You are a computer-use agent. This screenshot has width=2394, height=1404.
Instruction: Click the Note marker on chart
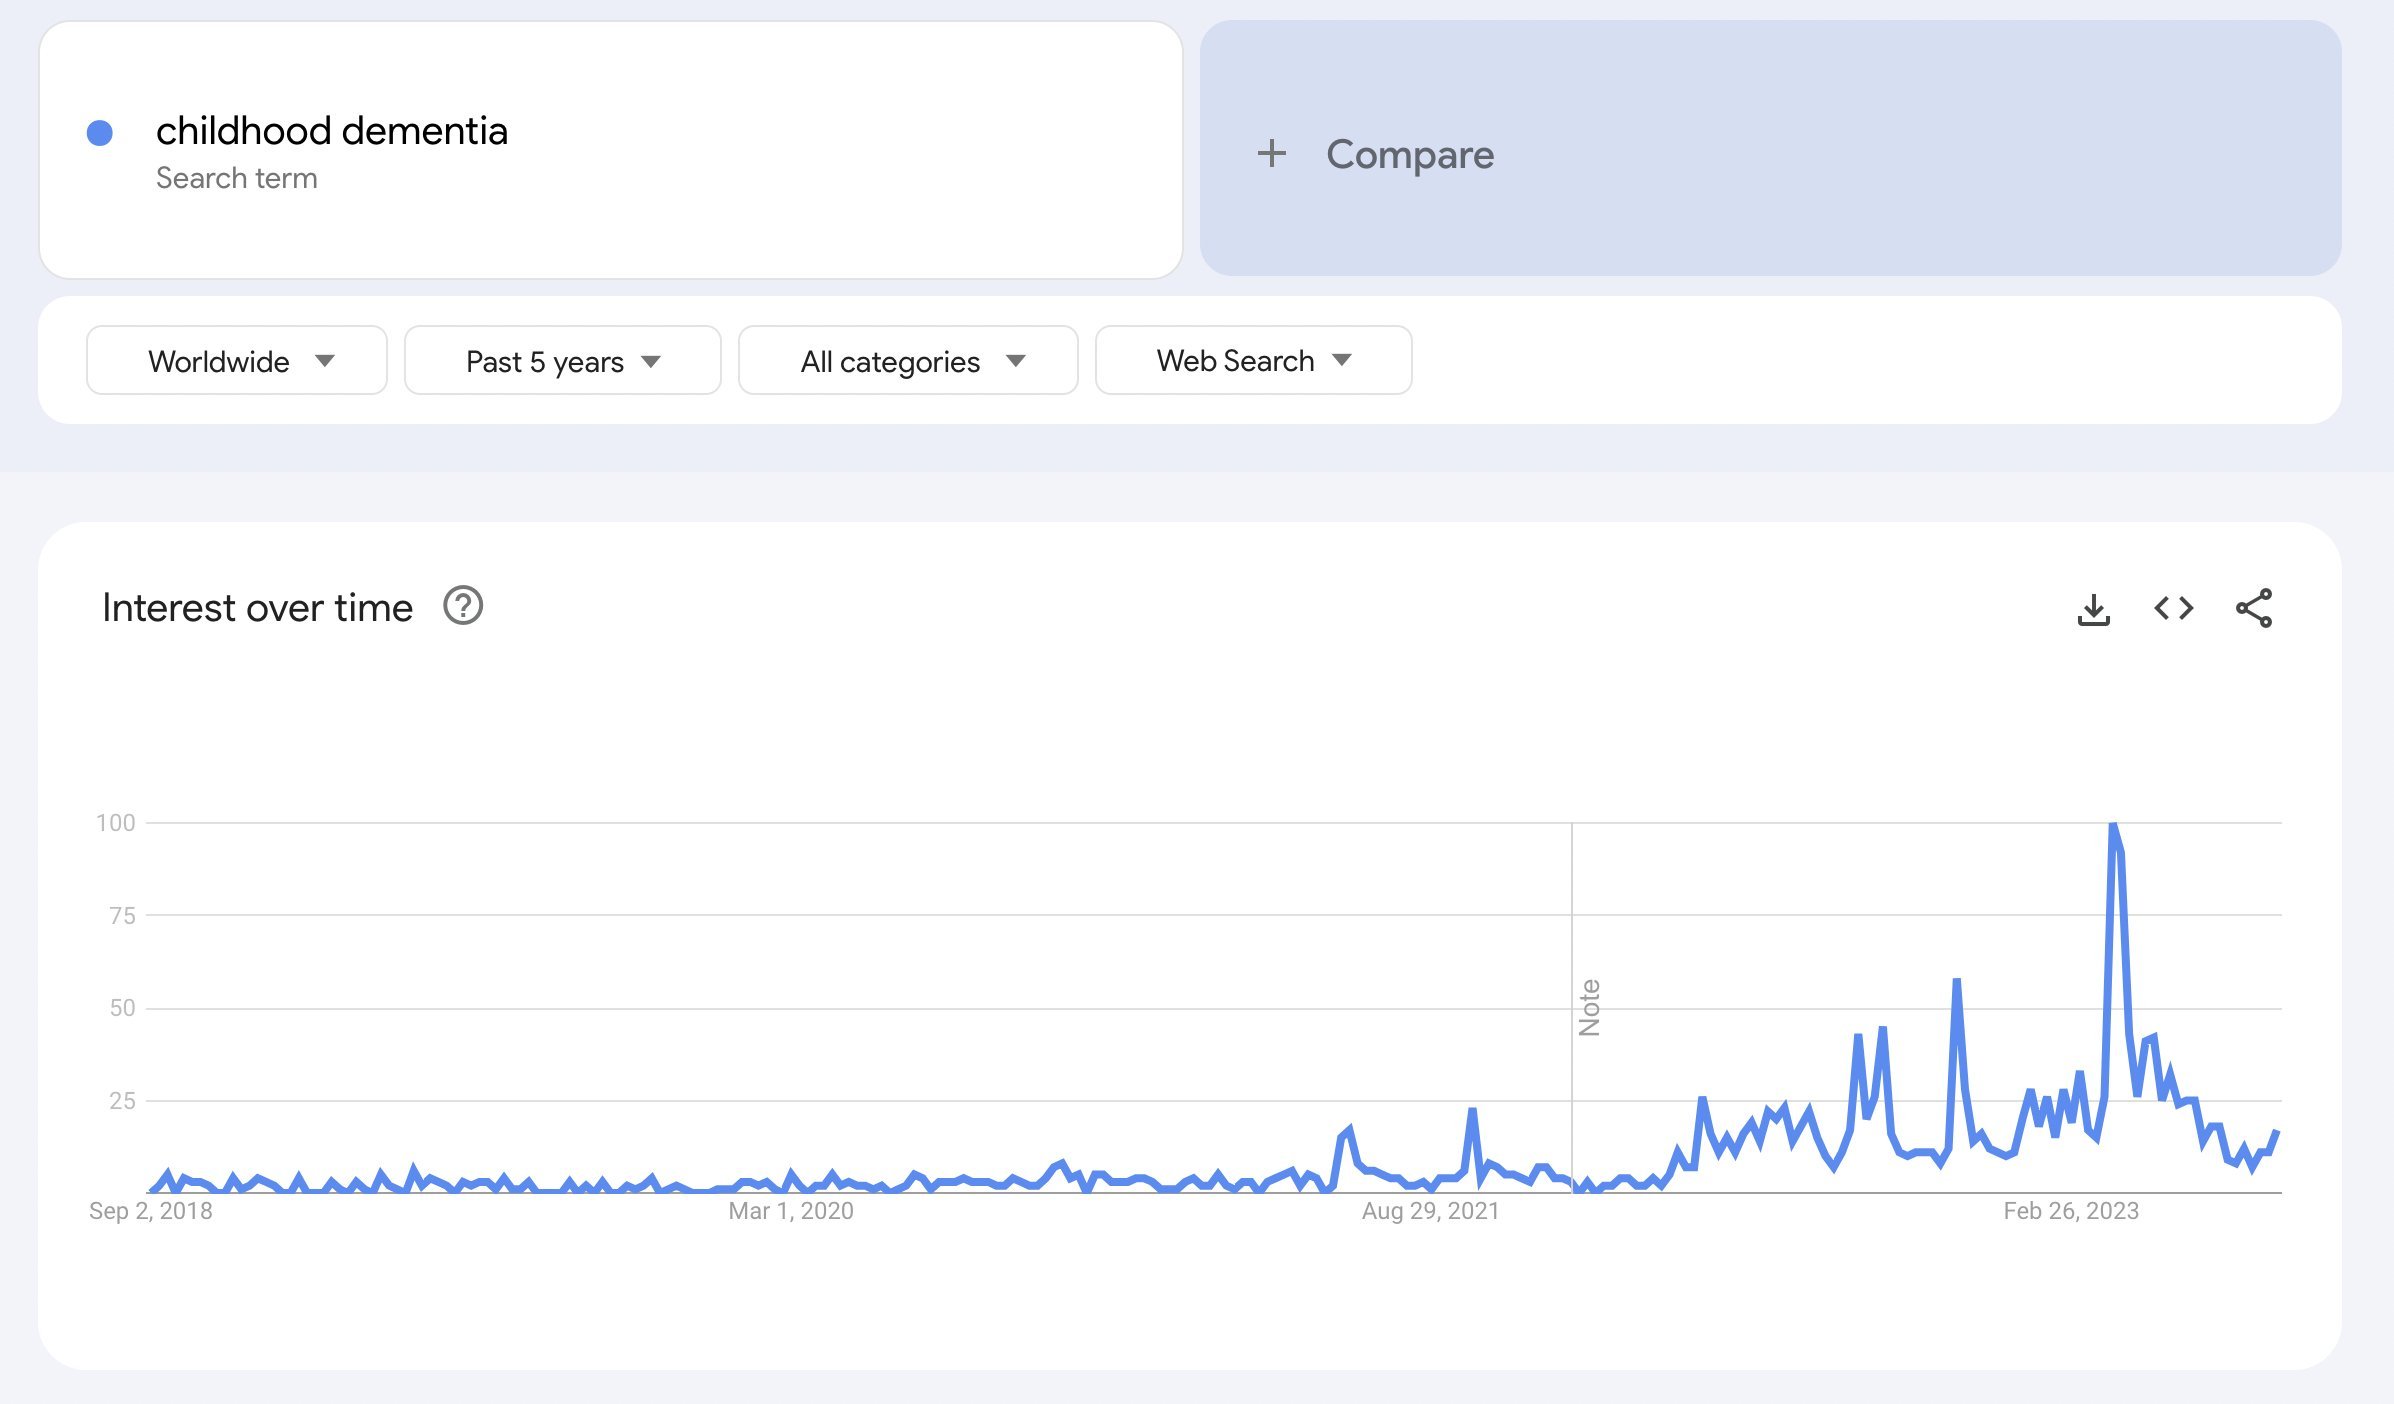coord(1589,1007)
